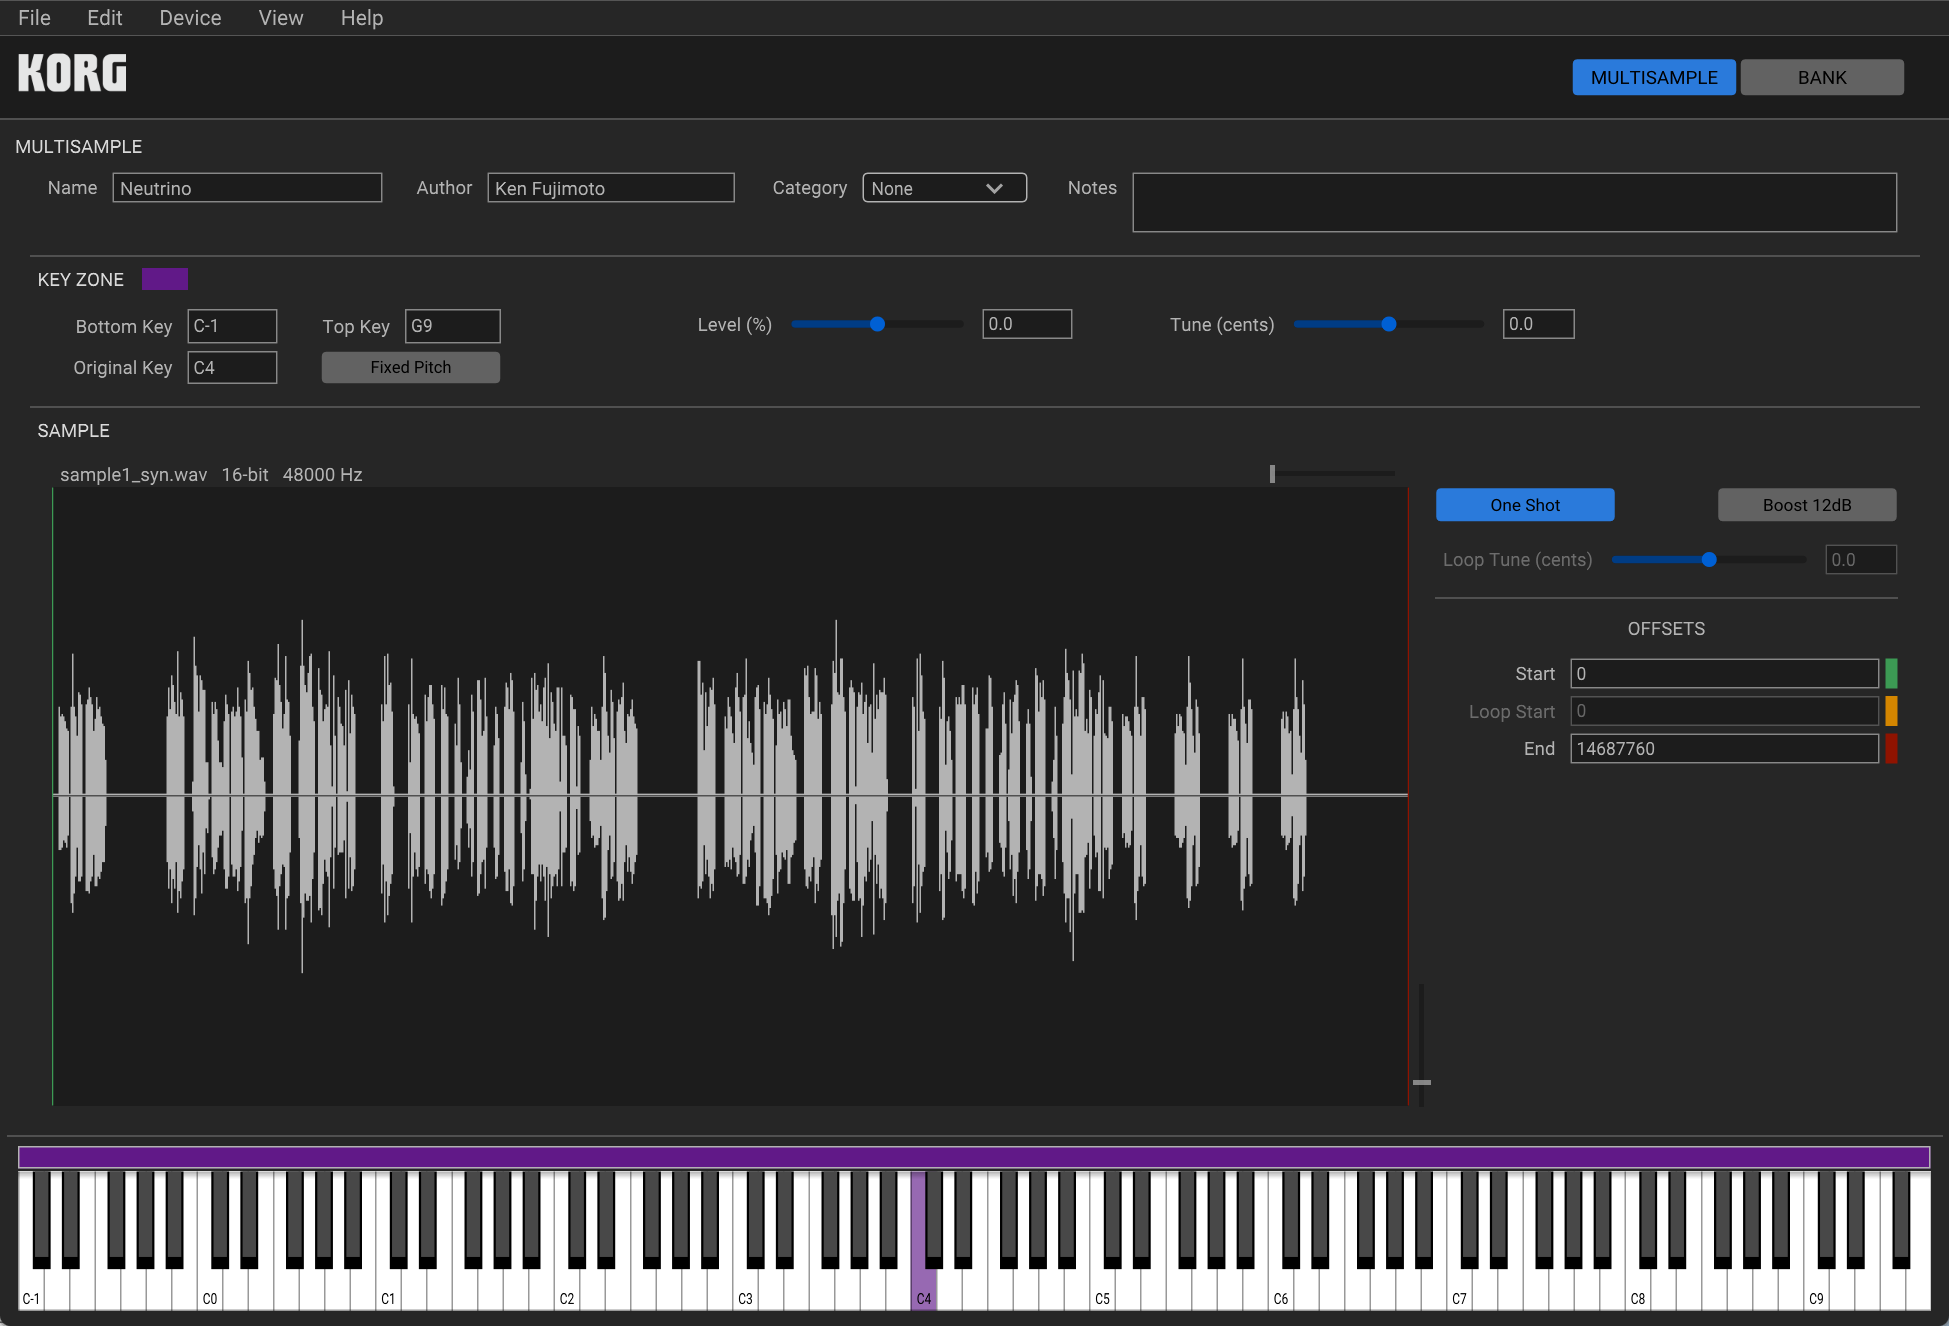Click the C9 piano key
1949x1326 pixels.
tap(1816, 1290)
